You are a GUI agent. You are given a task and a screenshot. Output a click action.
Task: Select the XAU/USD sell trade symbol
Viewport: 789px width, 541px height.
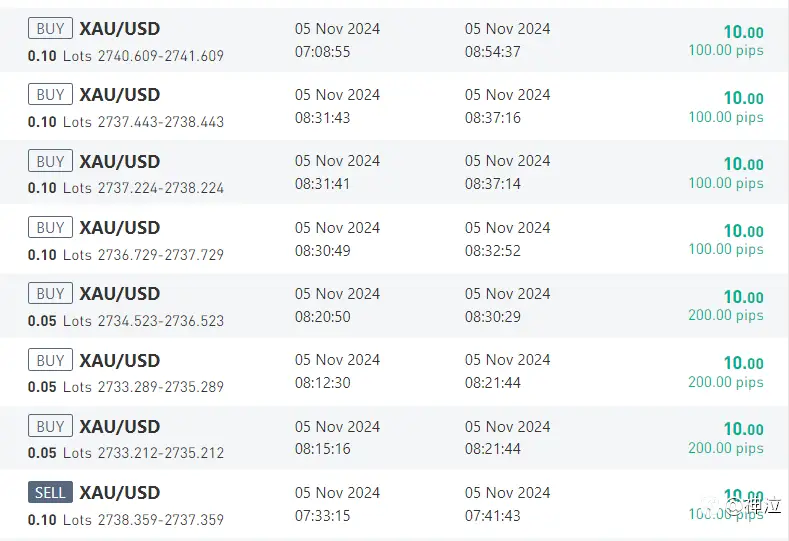(x=120, y=492)
